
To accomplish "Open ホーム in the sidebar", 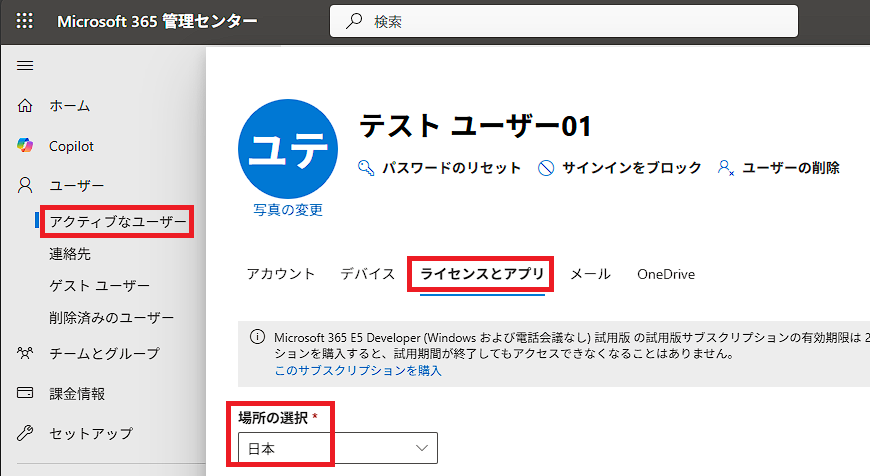I will click(x=69, y=105).
